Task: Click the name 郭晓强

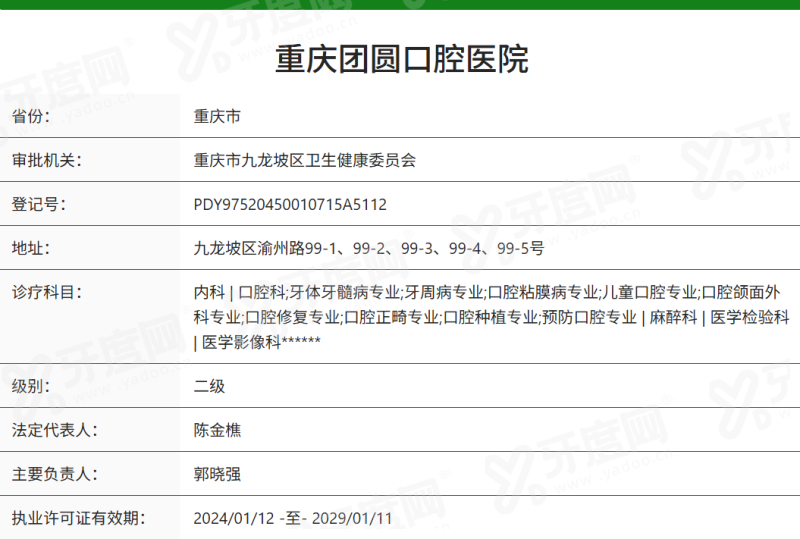Action: click(217, 474)
